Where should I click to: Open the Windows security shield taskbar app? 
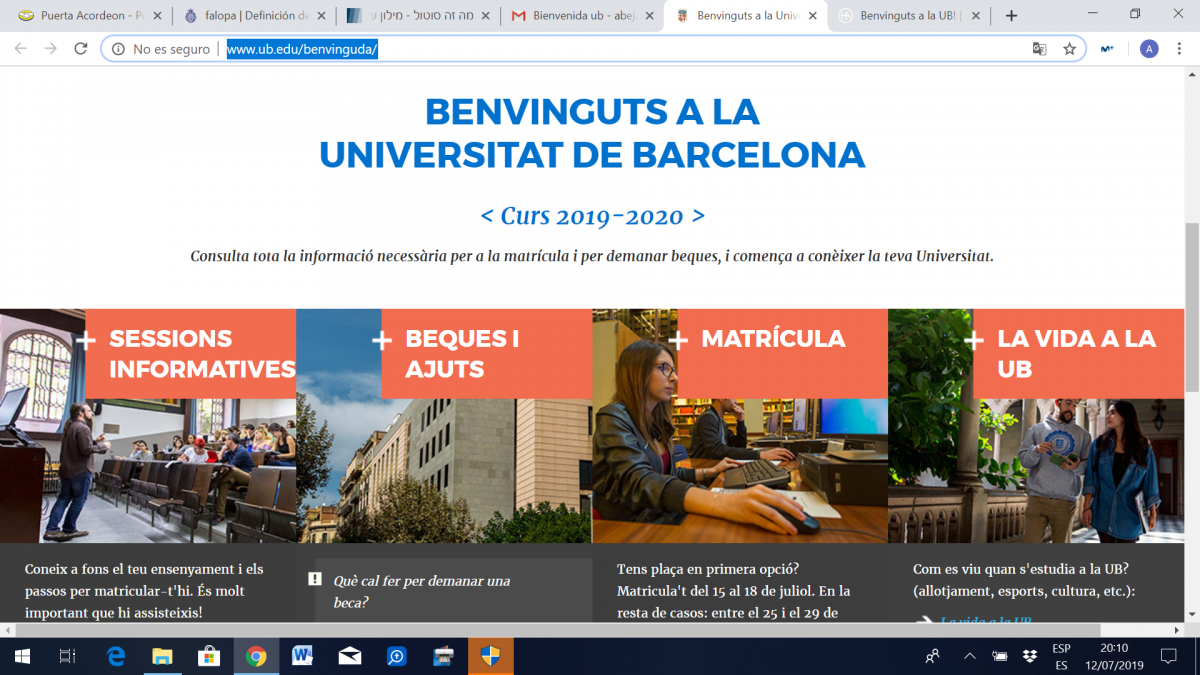pos(491,656)
